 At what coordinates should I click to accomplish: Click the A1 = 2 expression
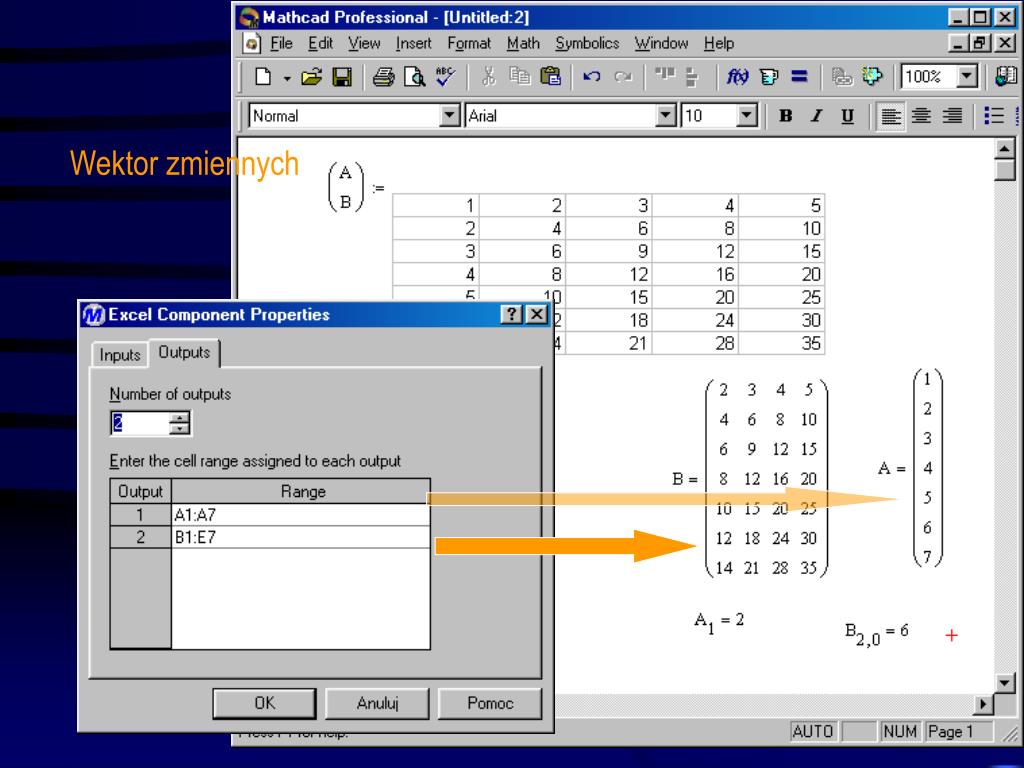click(x=718, y=622)
